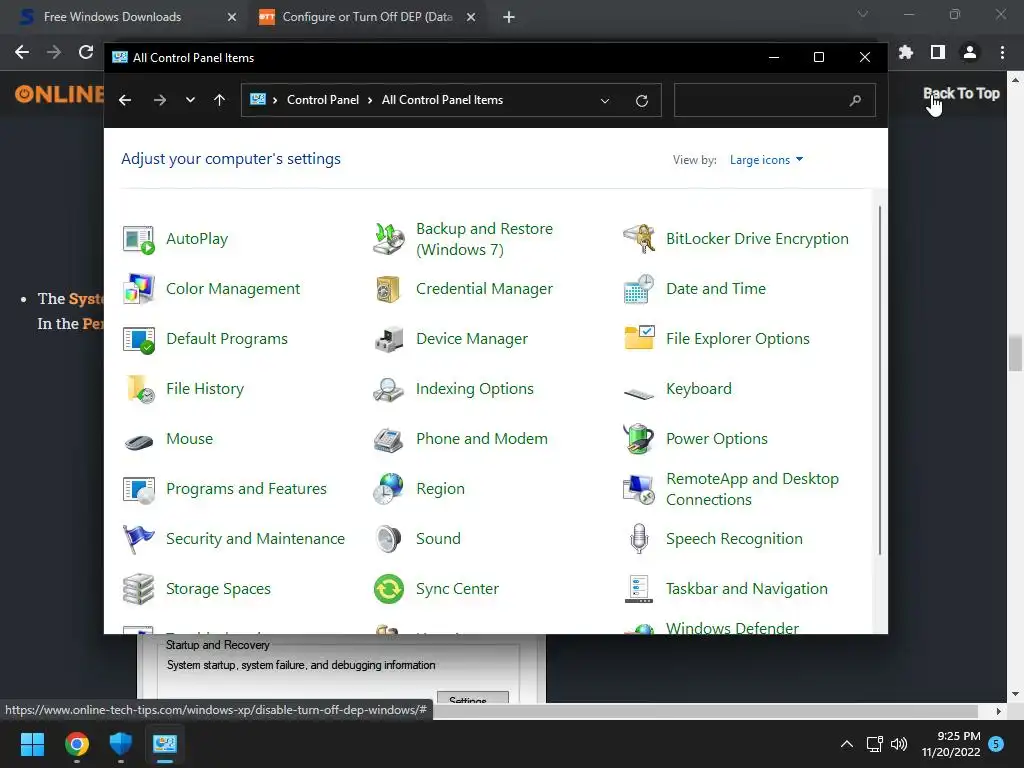Close the Configure or Turn Off DEP tab
Screen dimensions: 1024x768
[471, 18]
